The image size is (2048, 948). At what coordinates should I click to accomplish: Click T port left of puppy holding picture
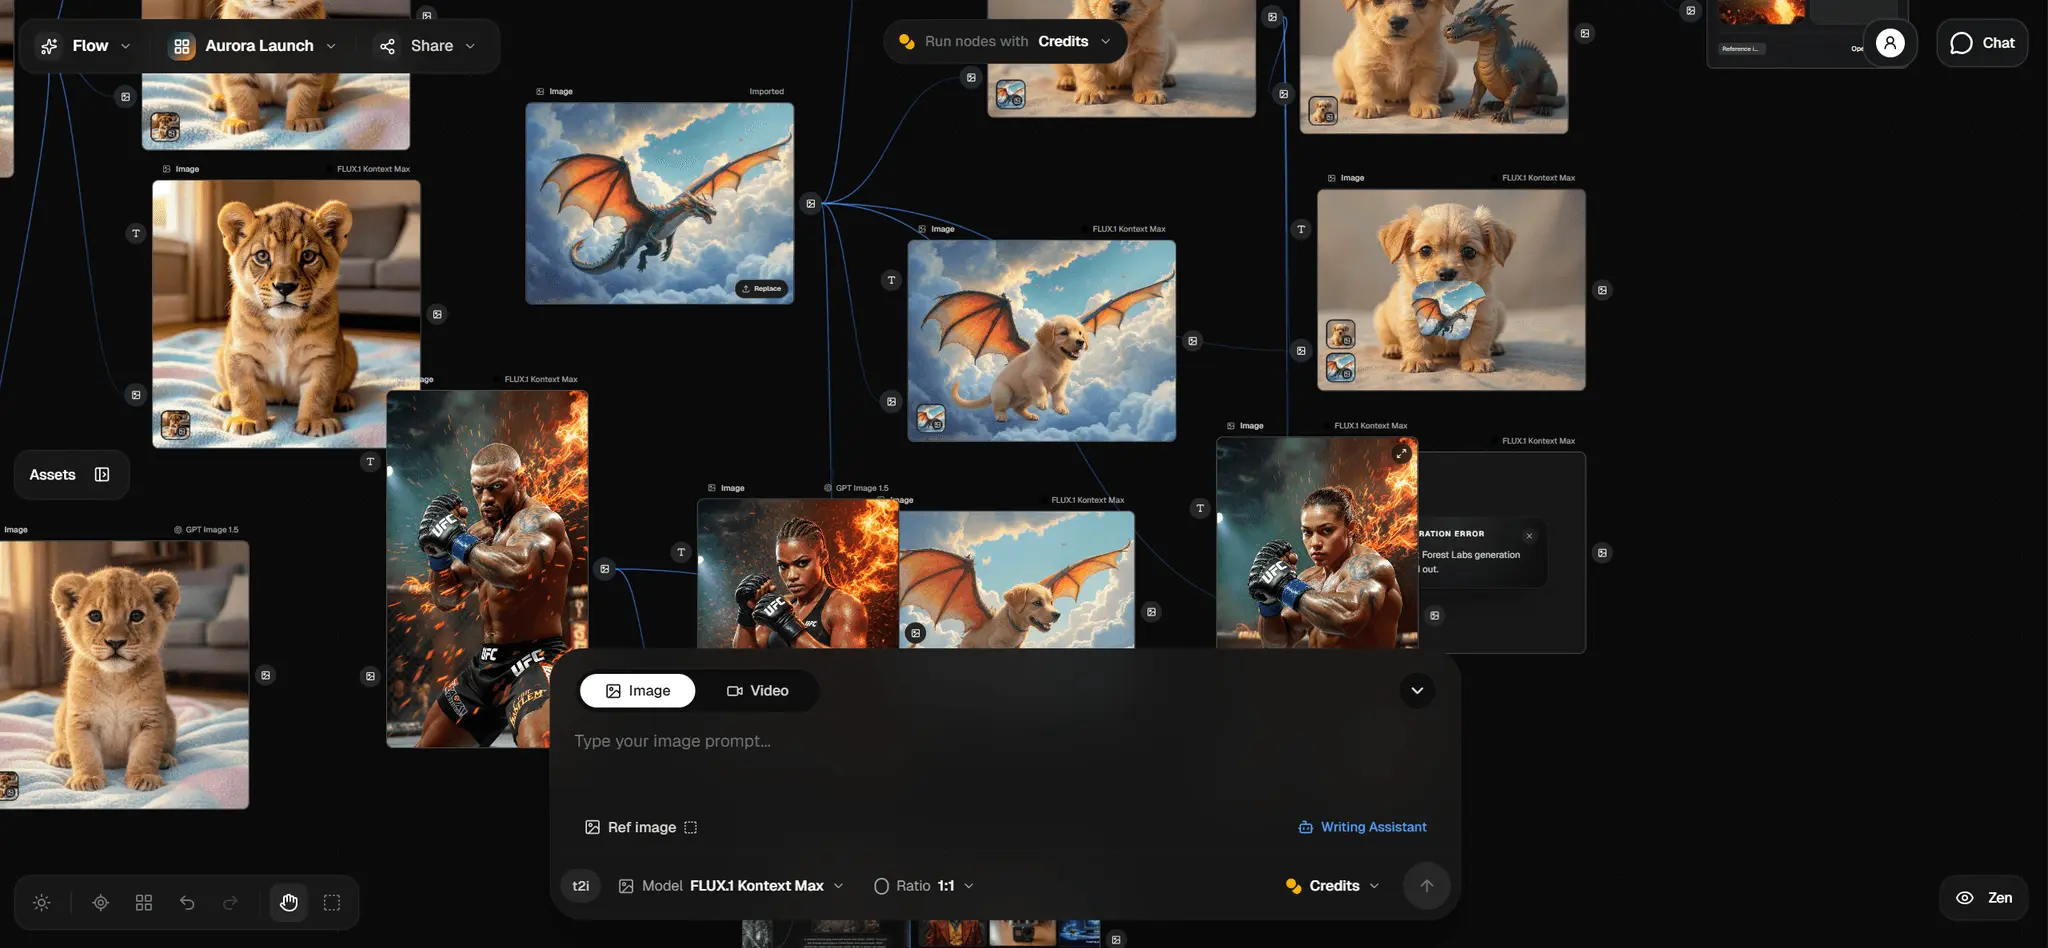pos(1301,229)
